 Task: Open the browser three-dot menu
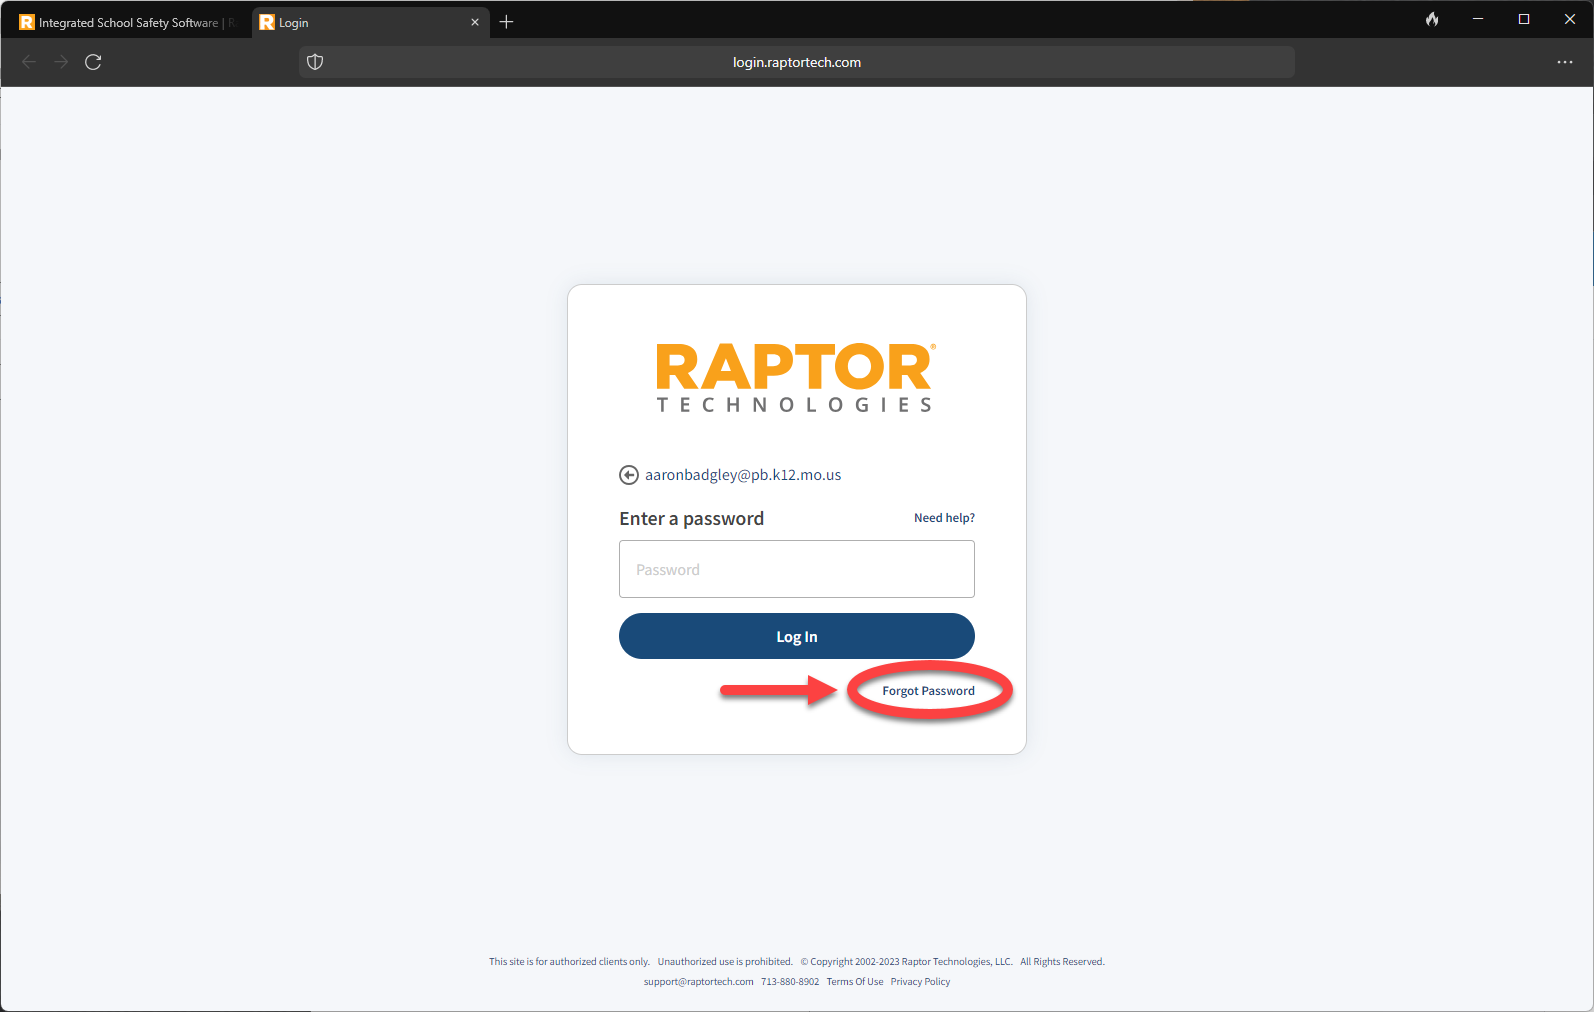pyautogui.click(x=1565, y=62)
